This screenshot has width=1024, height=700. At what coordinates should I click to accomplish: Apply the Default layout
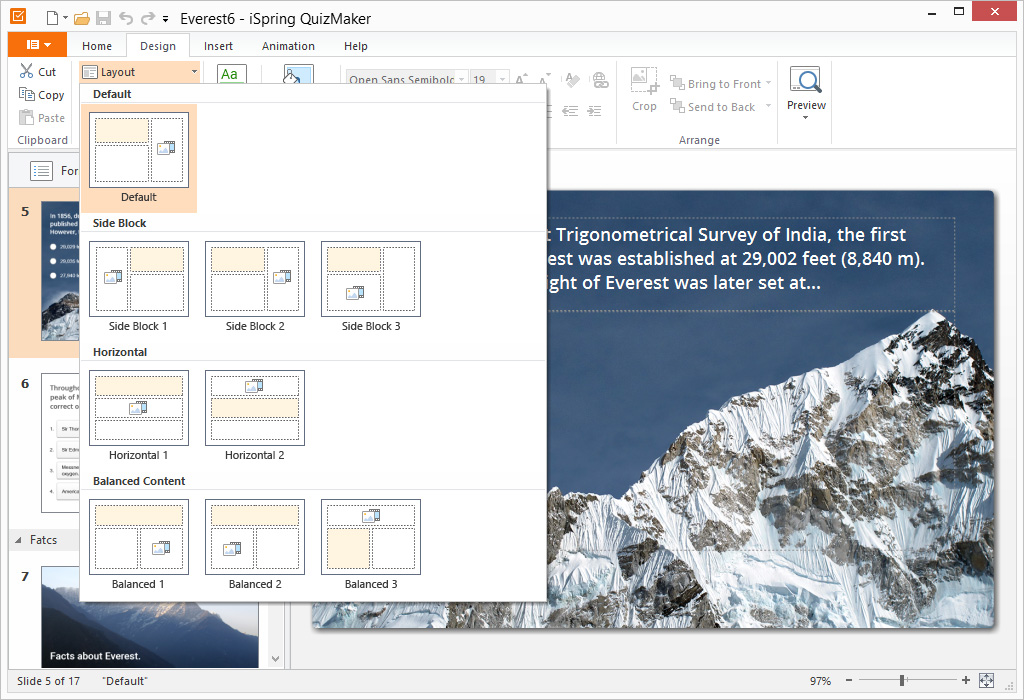click(139, 158)
